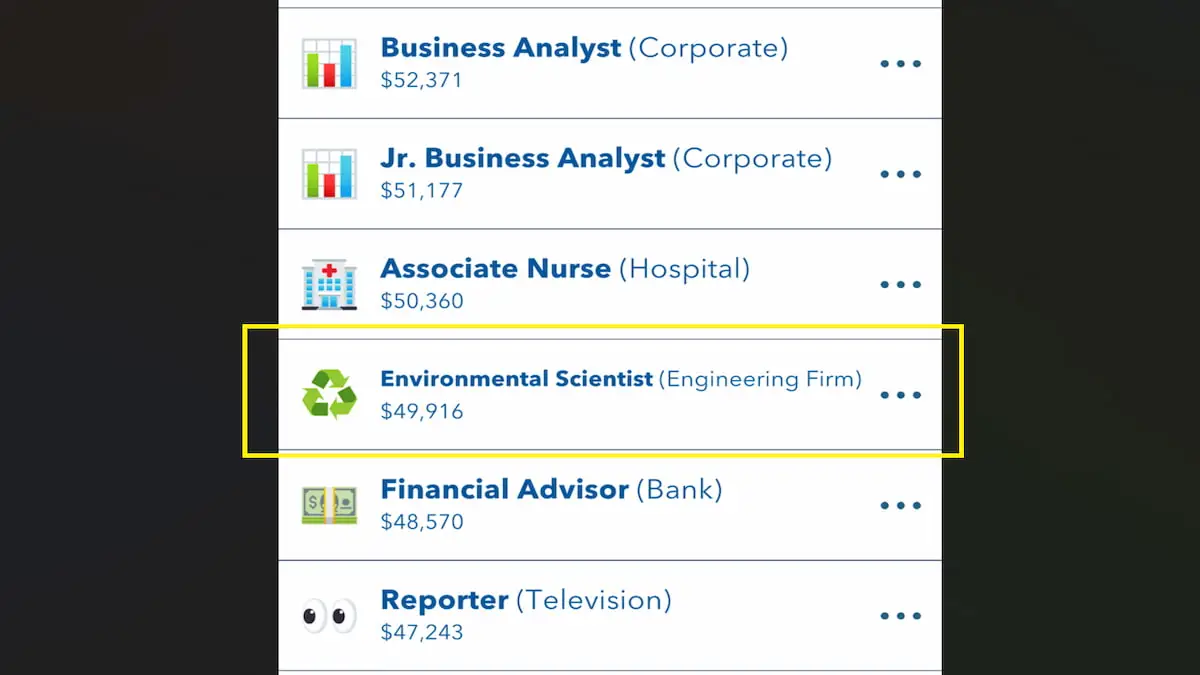Click the eyes icon beside Reporter
This screenshot has width=1200, height=675.
coord(329,616)
